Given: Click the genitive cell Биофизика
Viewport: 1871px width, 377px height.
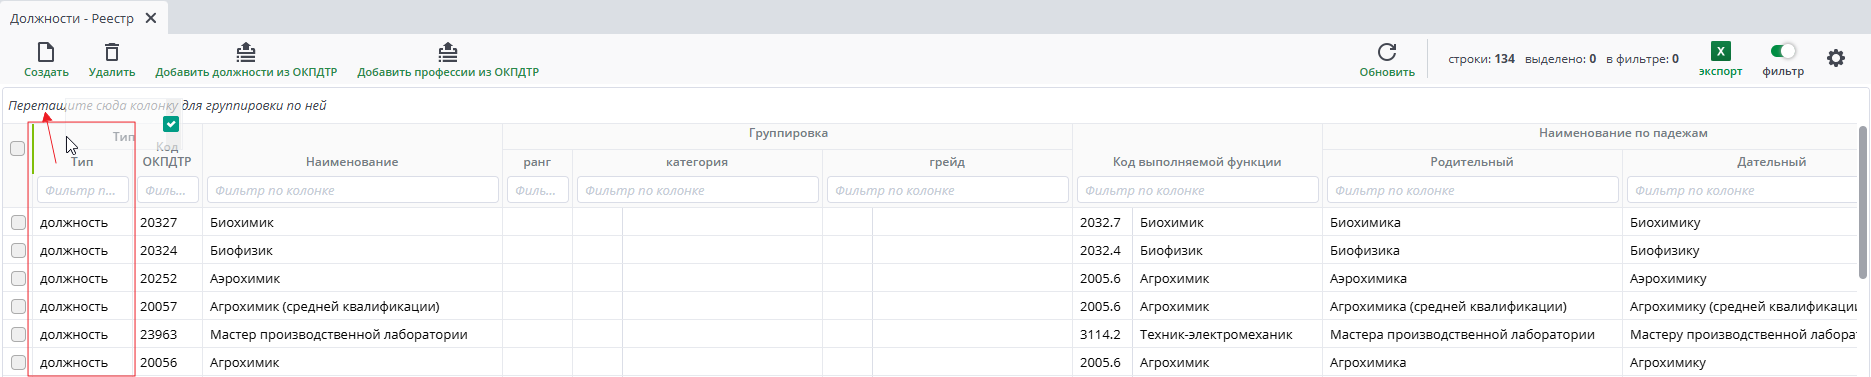Looking at the screenshot, I should 1472,250.
